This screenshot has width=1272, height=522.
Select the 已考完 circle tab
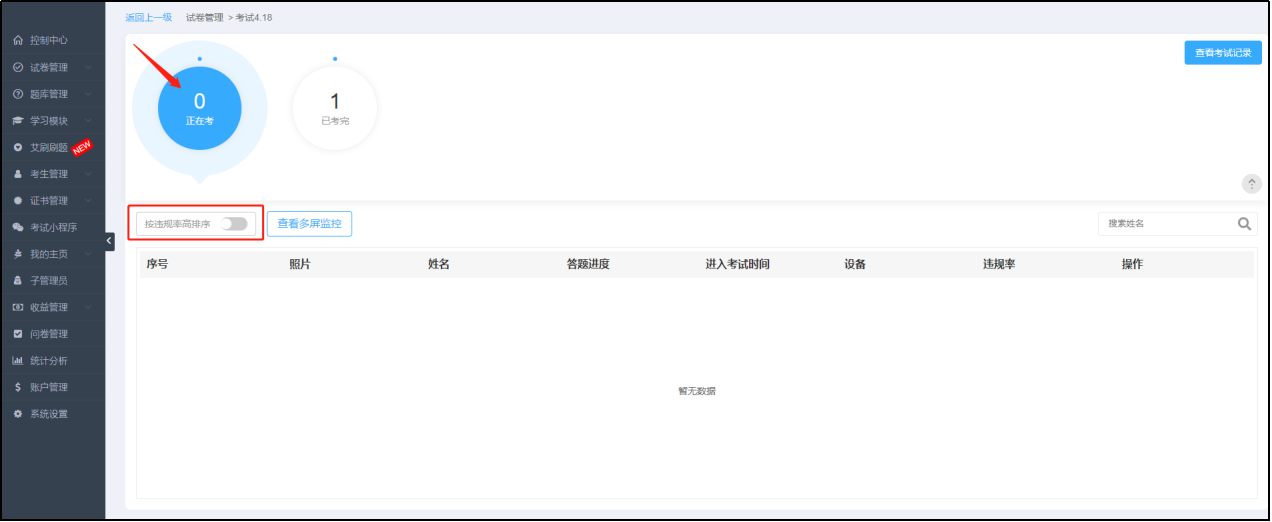(335, 108)
